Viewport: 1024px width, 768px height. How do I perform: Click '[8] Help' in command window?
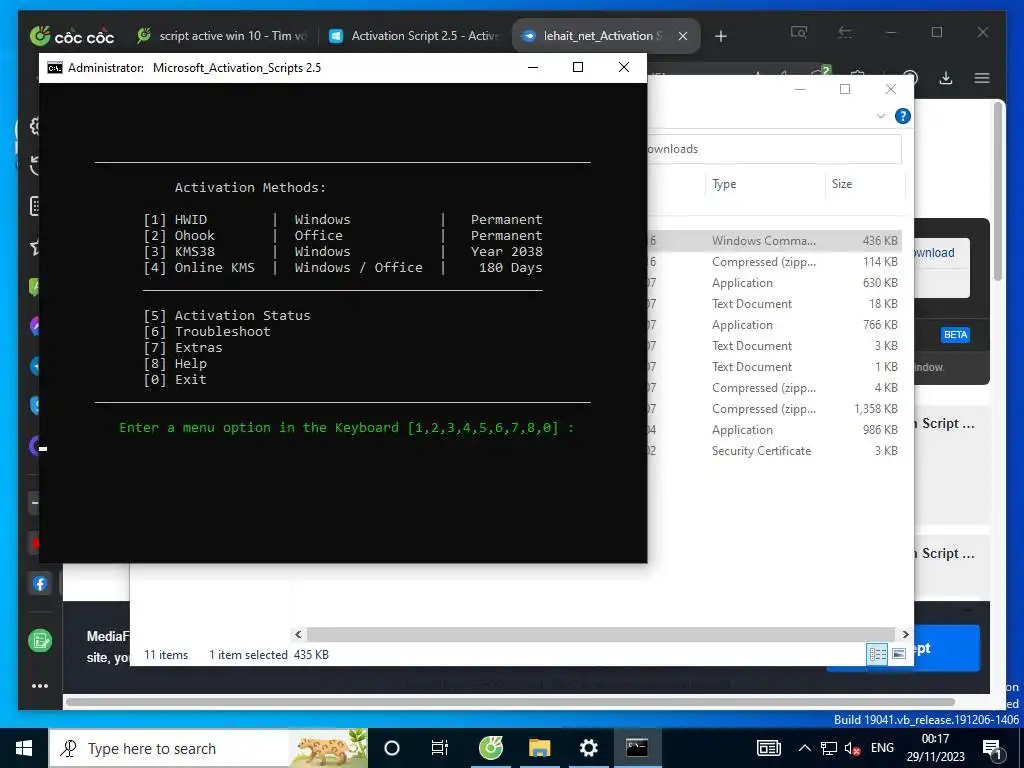coord(175,364)
